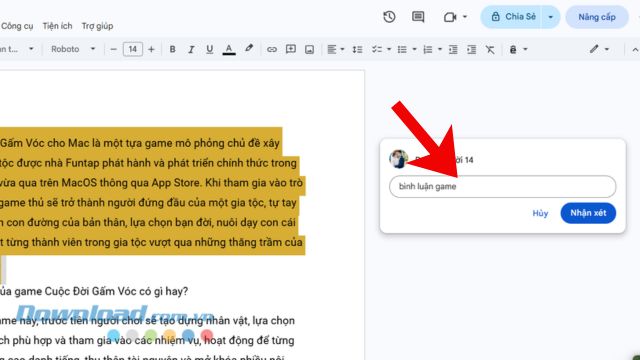Click the comment field with bình luận game

point(502,187)
